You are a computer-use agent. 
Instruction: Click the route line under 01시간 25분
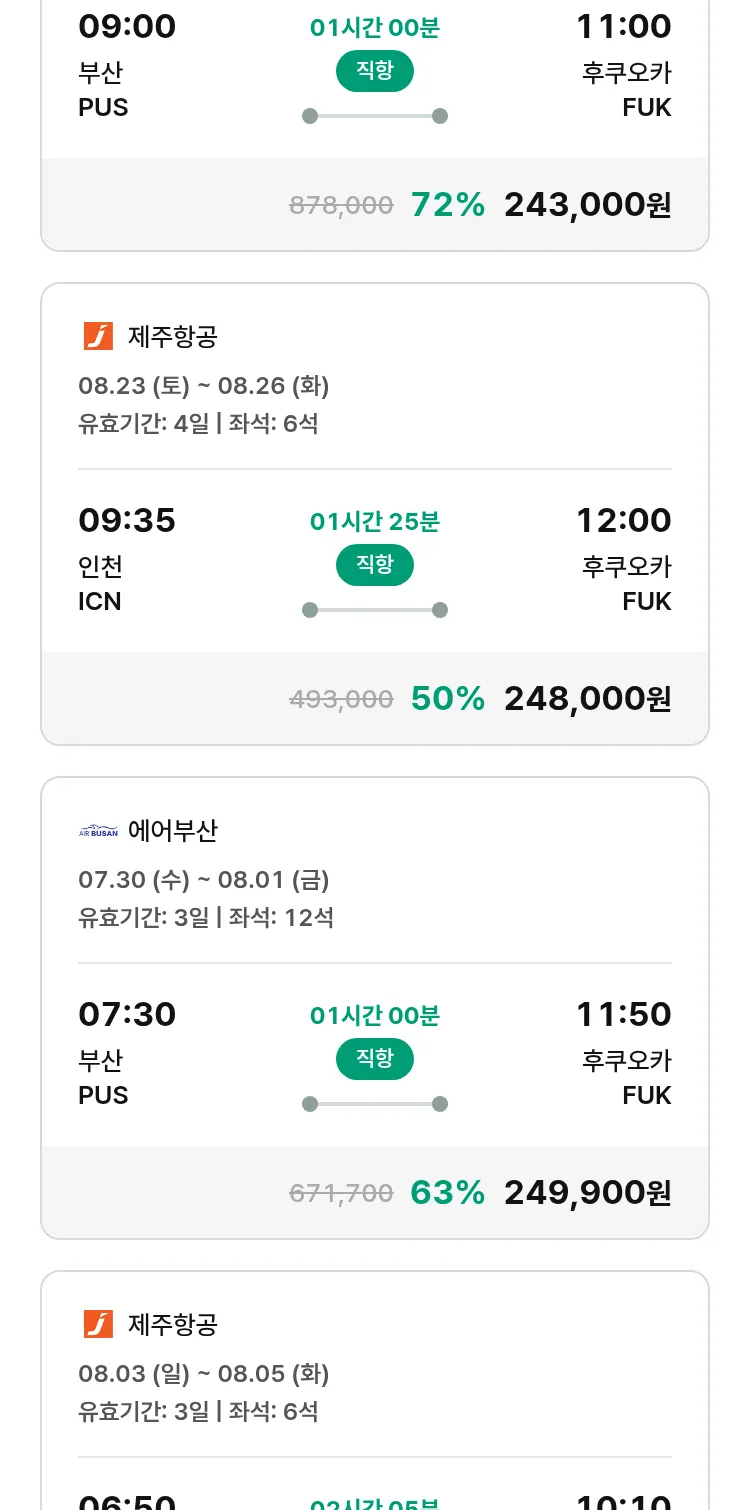point(375,610)
